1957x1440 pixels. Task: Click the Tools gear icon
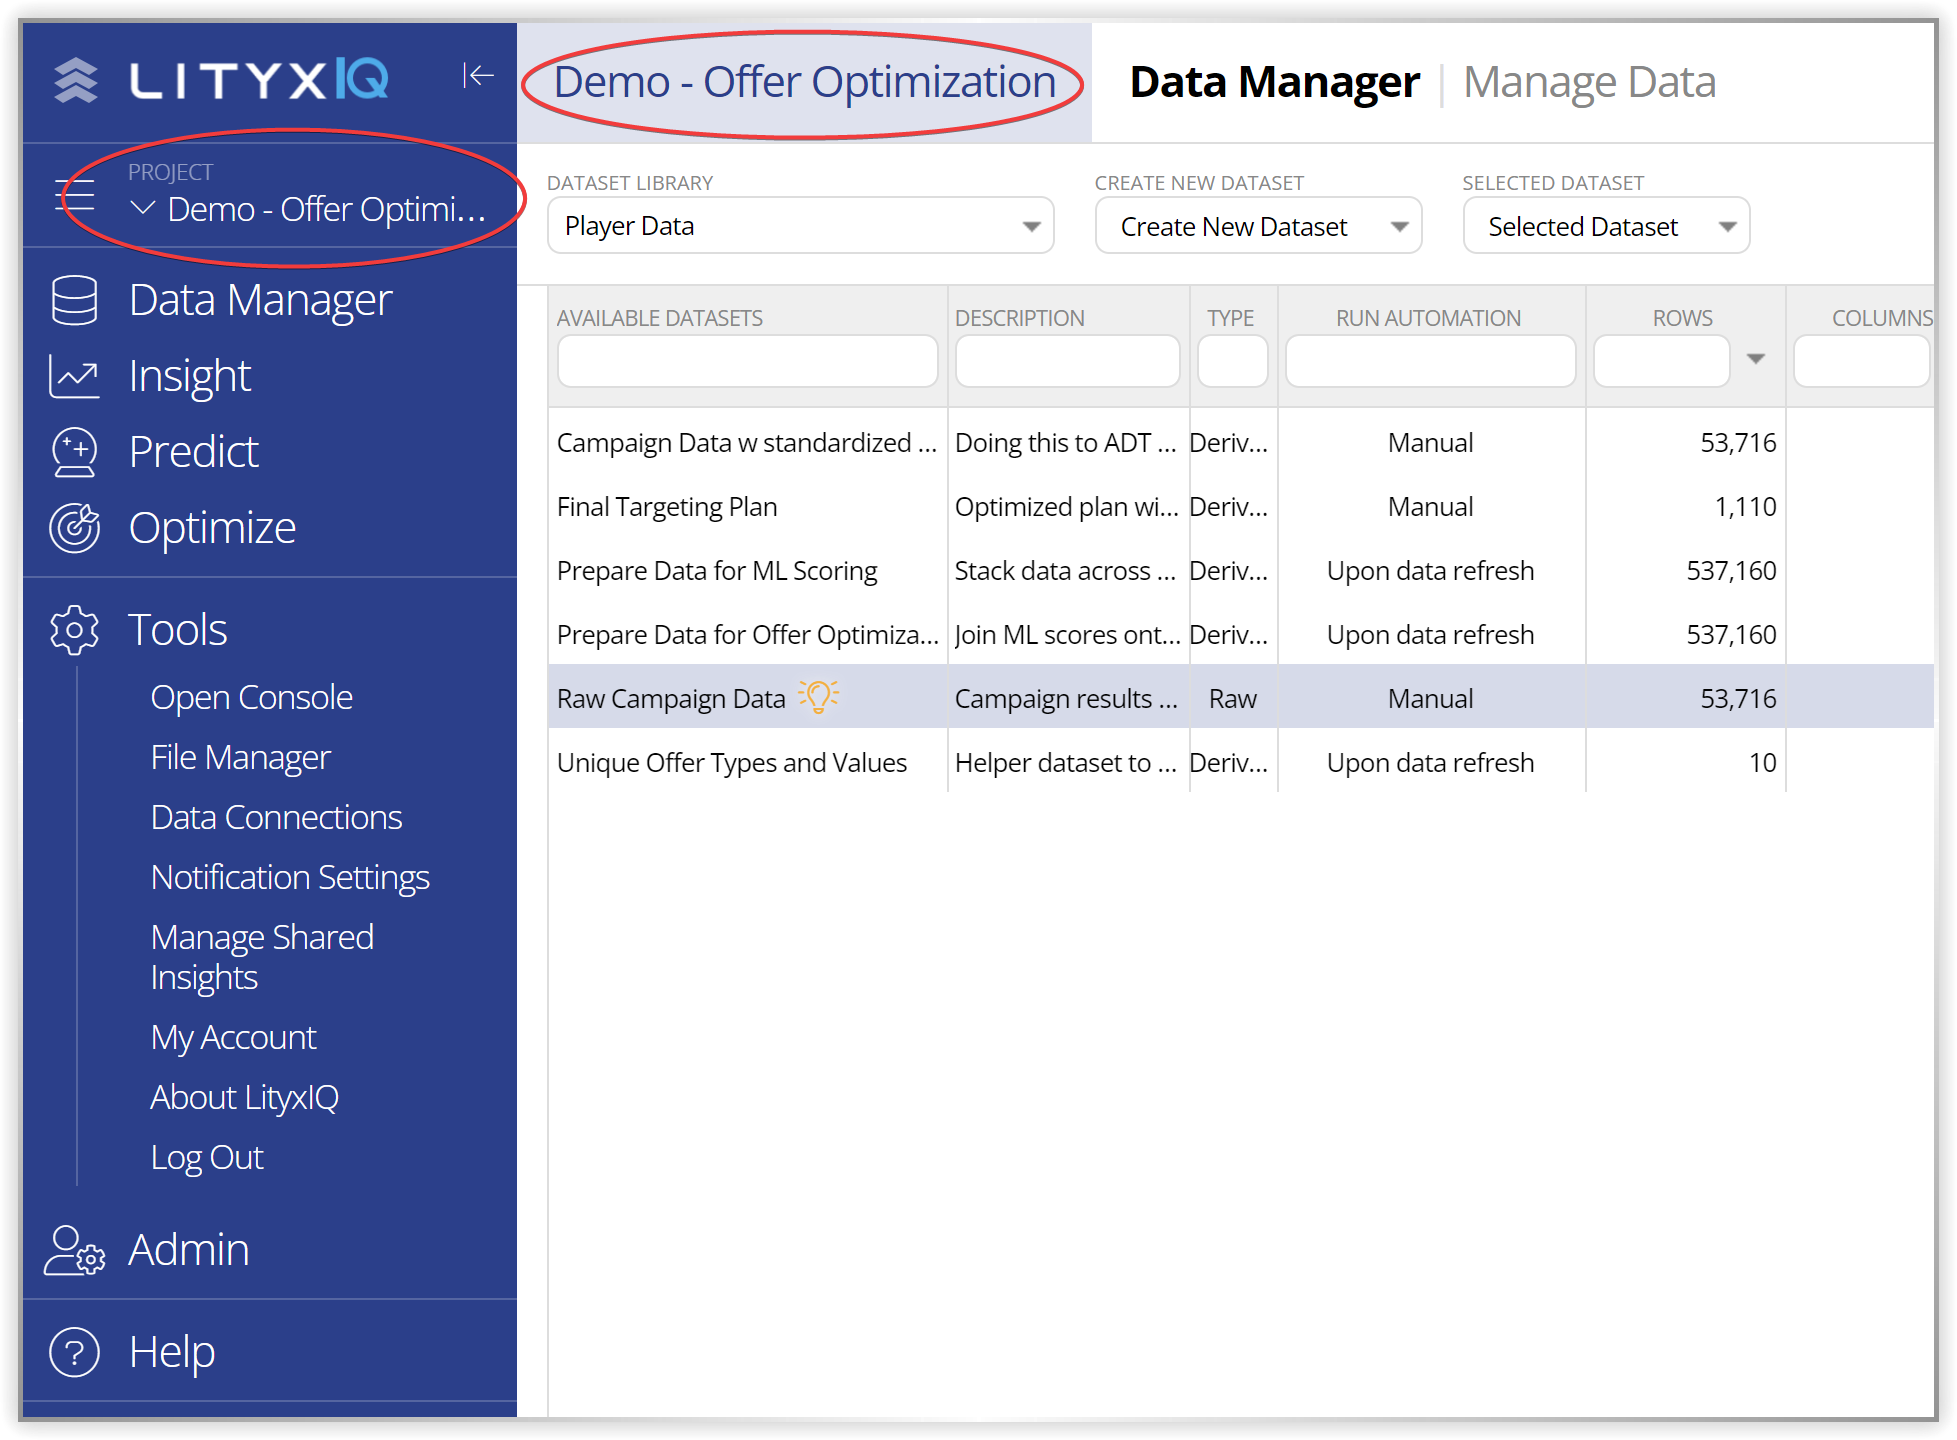(74, 630)
